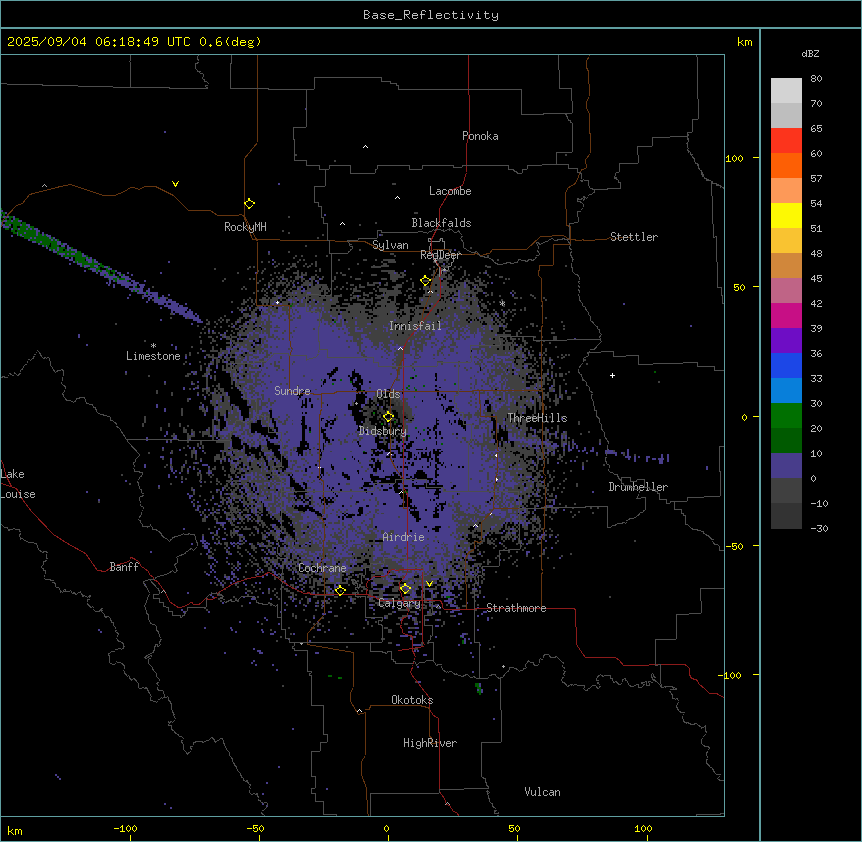Screen dimensions: 862x842
Task: Select the yellow diamond marker under Cochrane
Action: point(340,591)
